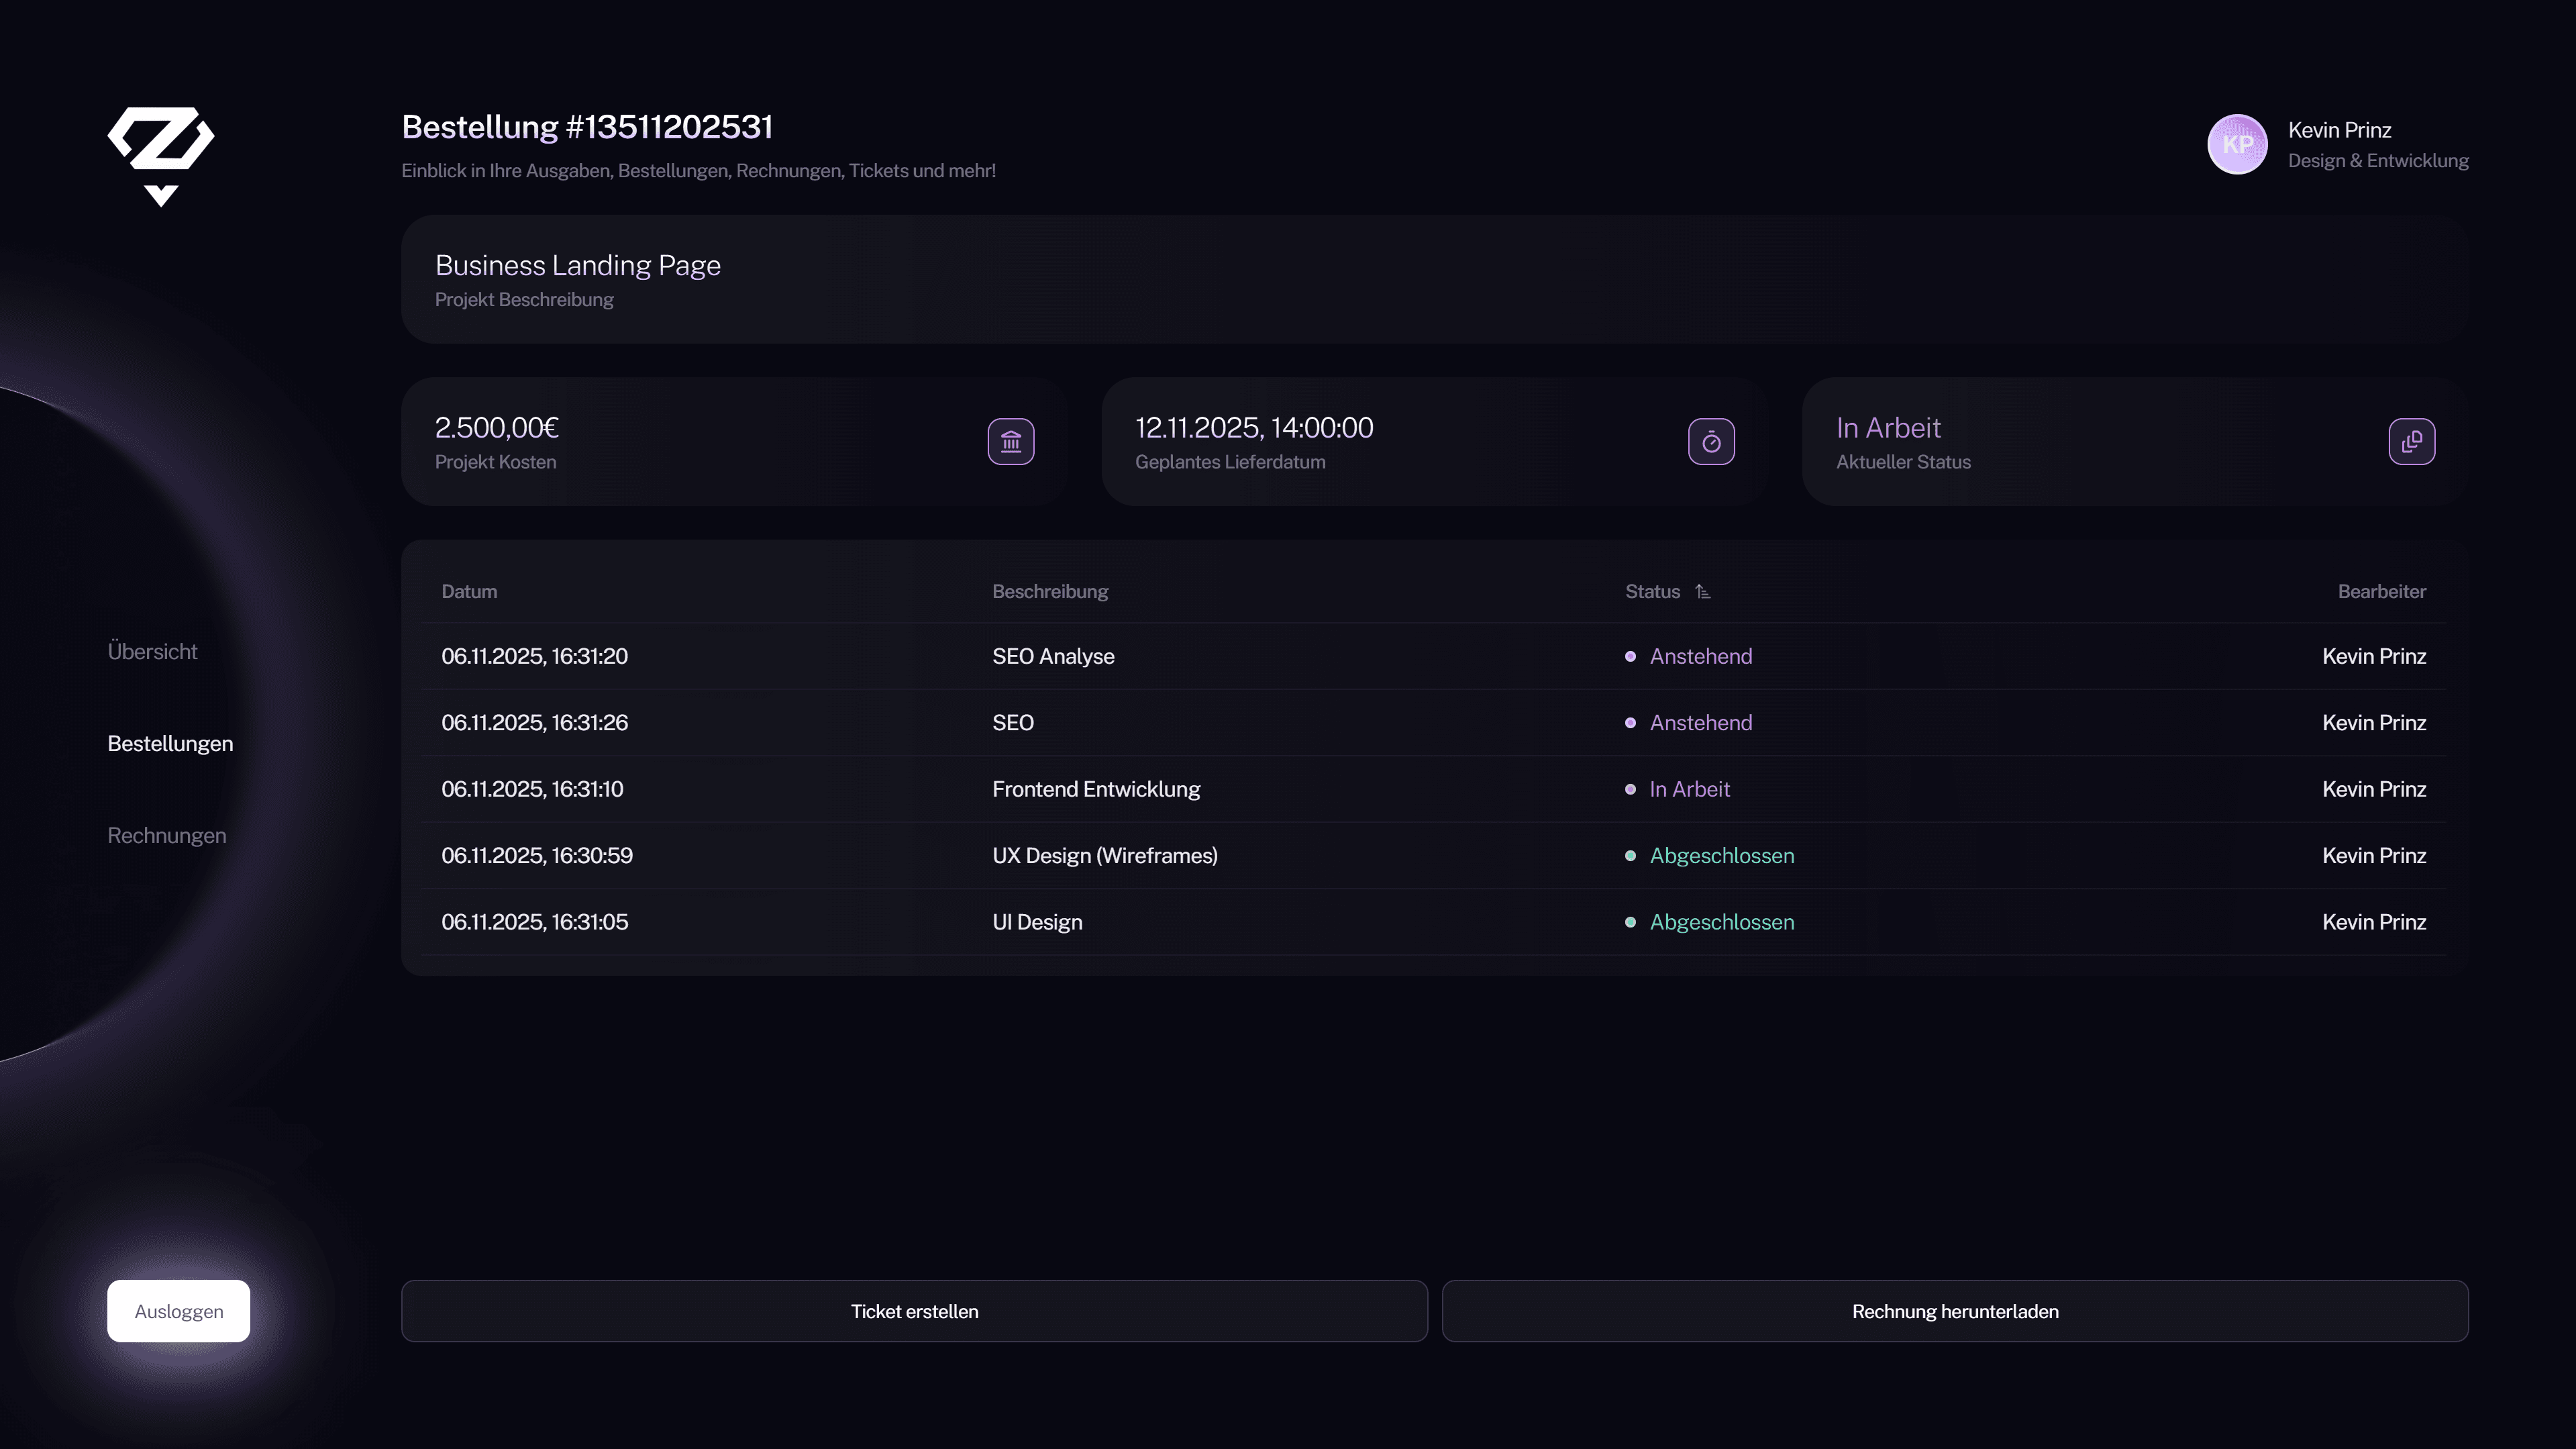This screenshot has width=2576, height=1449.
Task: Sort by the Beschreibung column header
Action: 1049,592
